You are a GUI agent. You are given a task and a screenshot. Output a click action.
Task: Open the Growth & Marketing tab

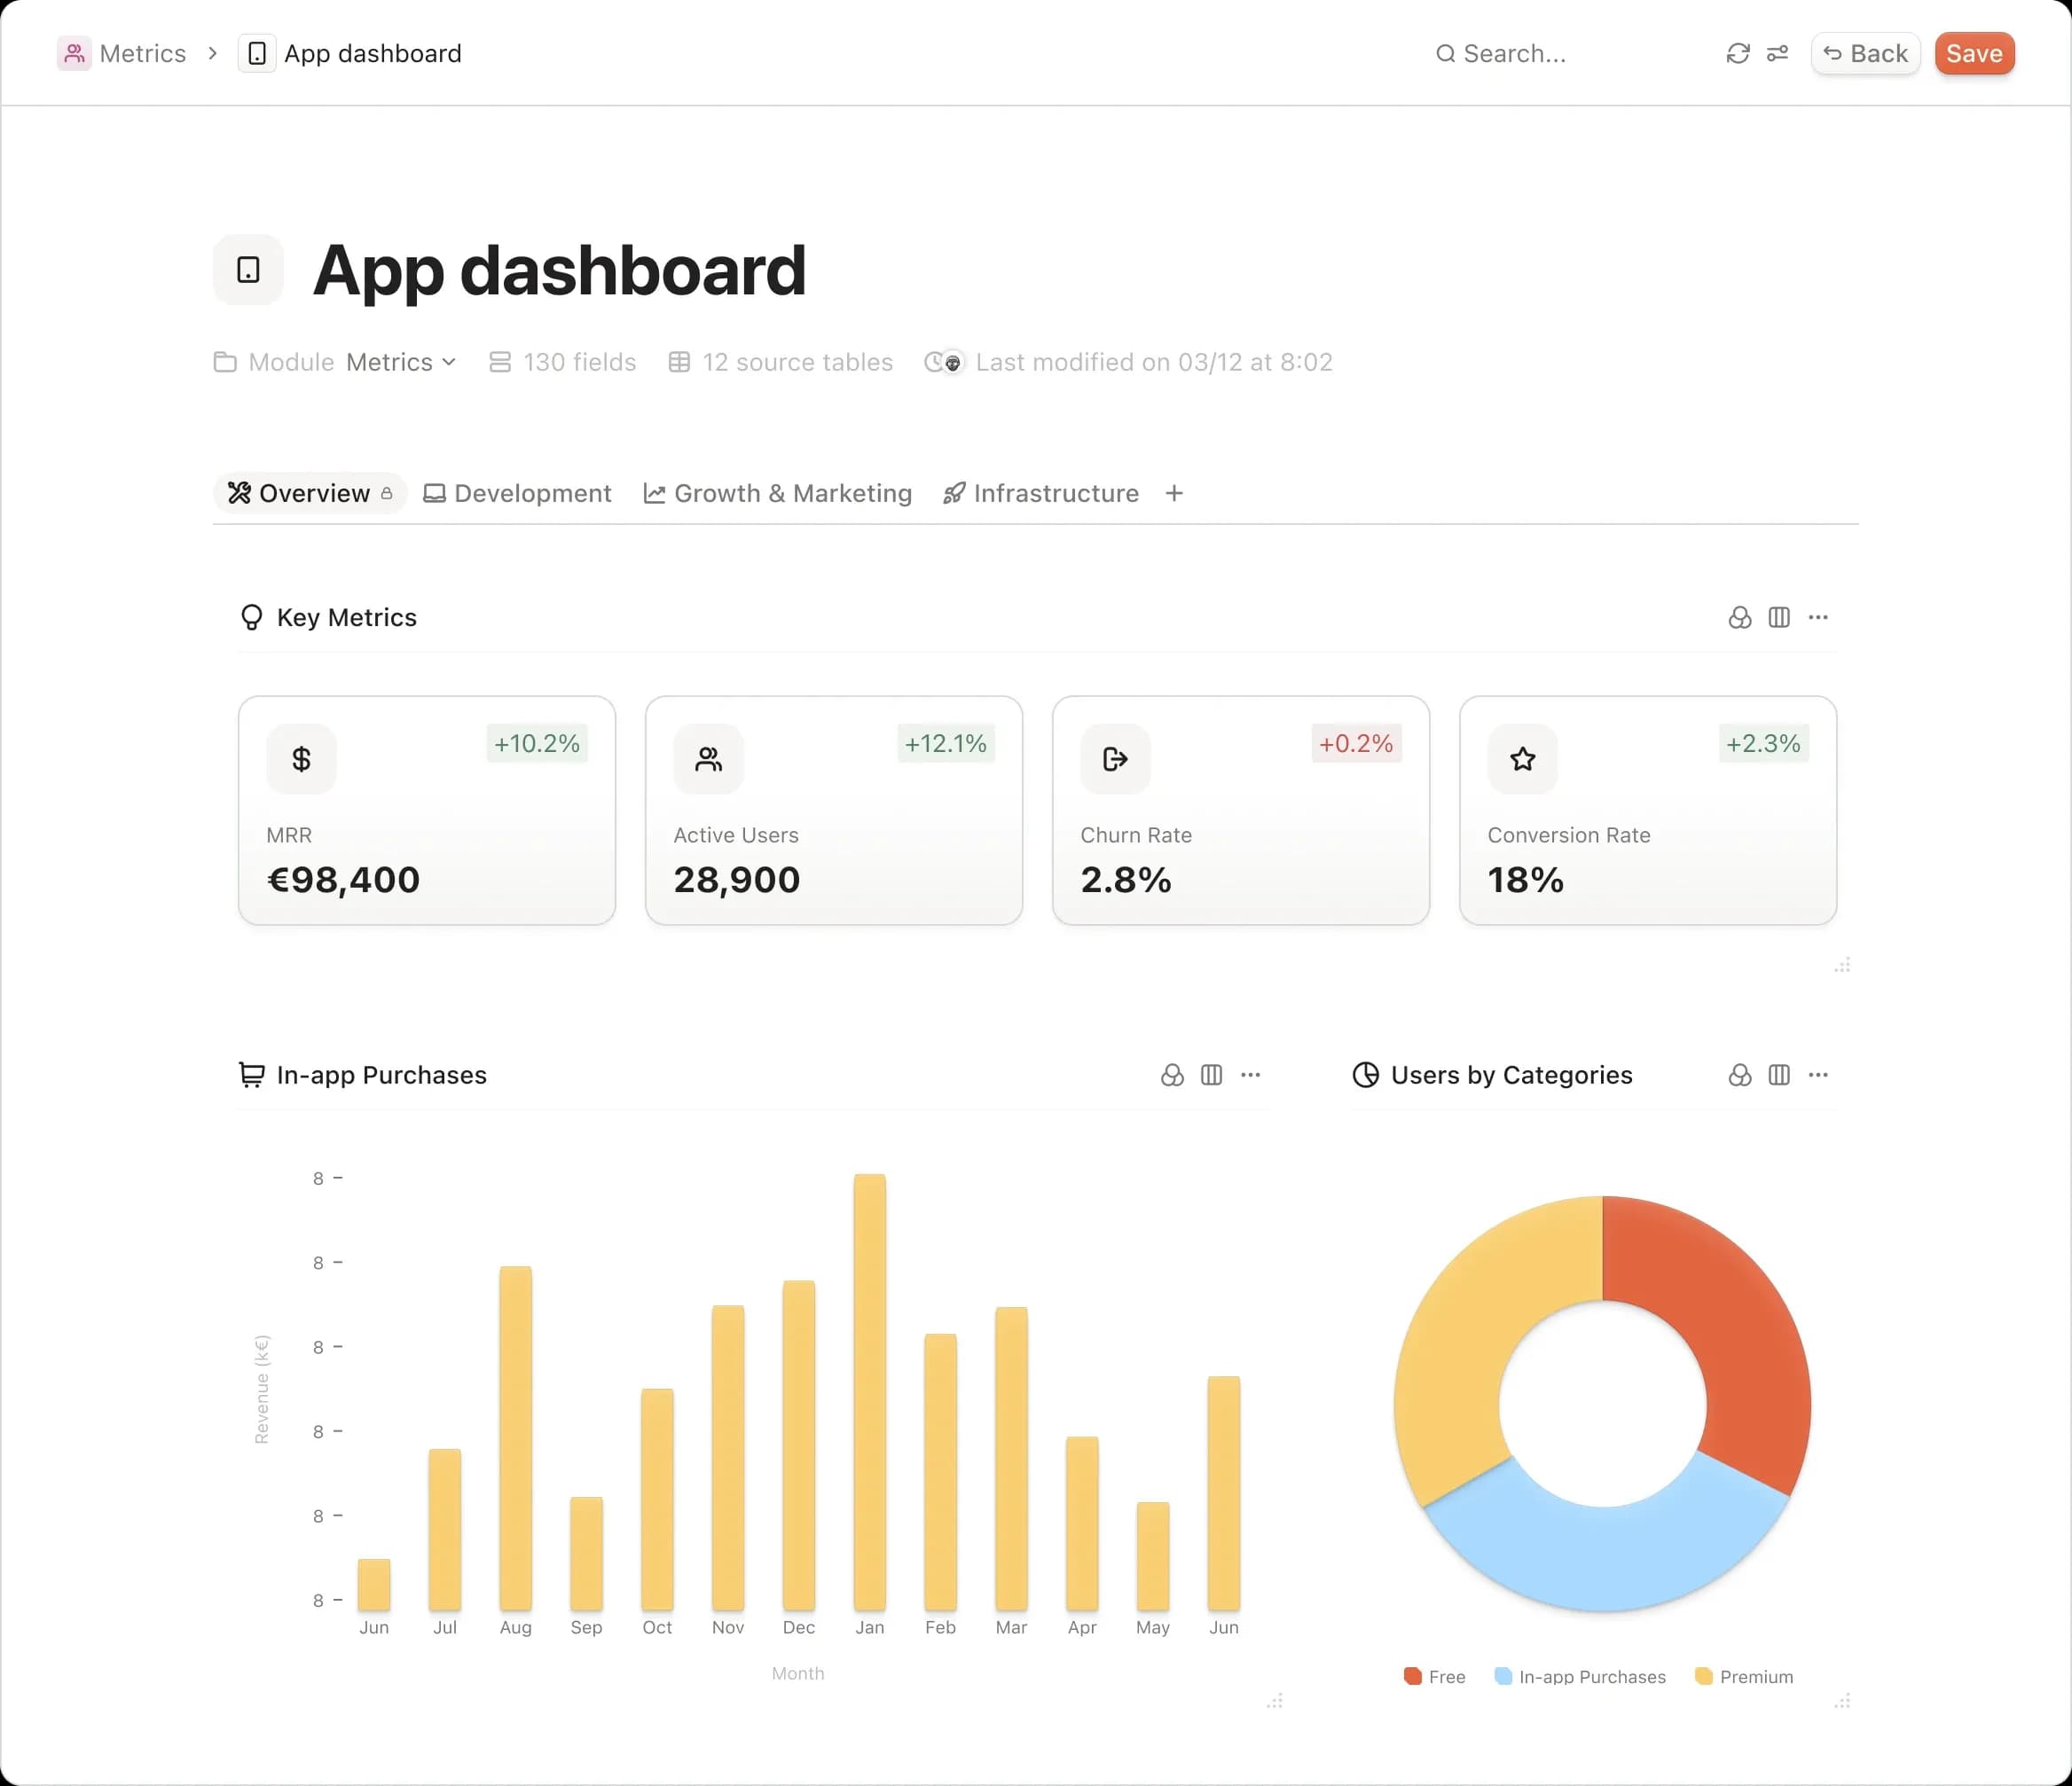coord(777,493)
